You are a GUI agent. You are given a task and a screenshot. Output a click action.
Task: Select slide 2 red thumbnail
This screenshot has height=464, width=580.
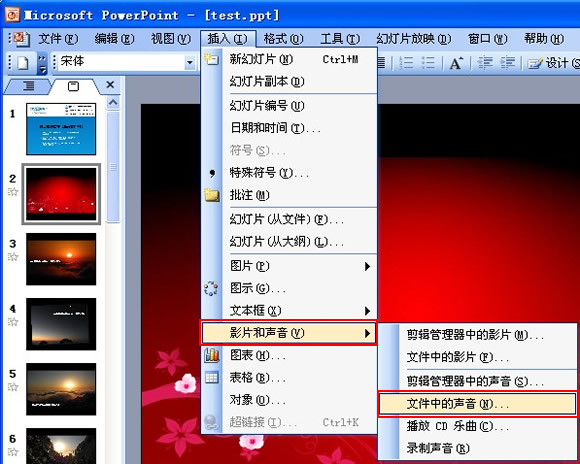pos(61,194)
